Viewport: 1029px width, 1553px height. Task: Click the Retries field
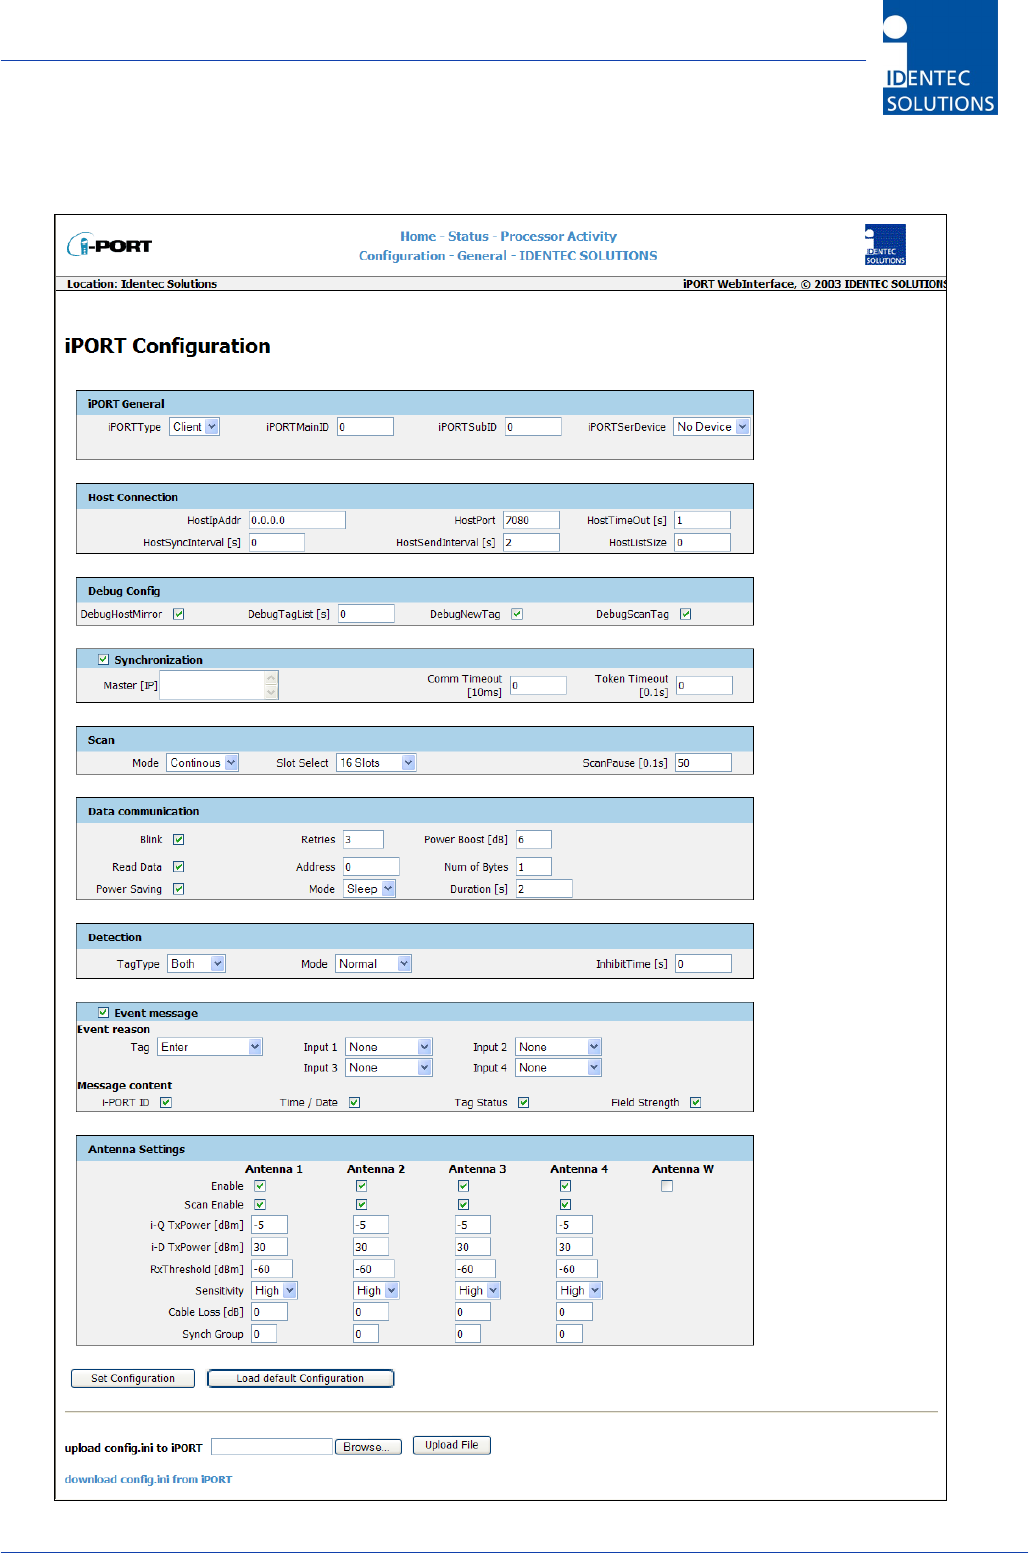[363, 840]
